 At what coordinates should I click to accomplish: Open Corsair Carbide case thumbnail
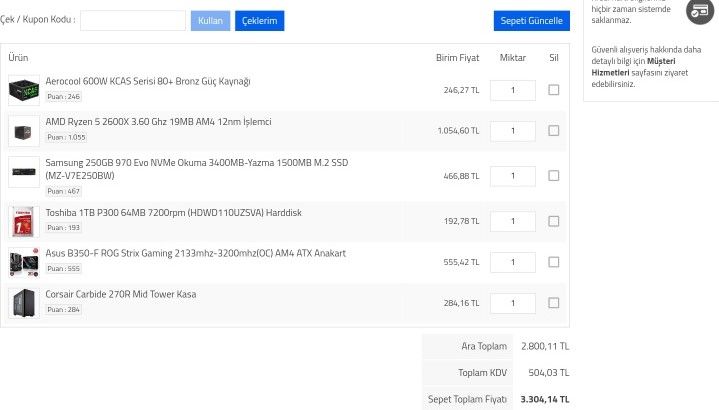(x=24, y=303)
